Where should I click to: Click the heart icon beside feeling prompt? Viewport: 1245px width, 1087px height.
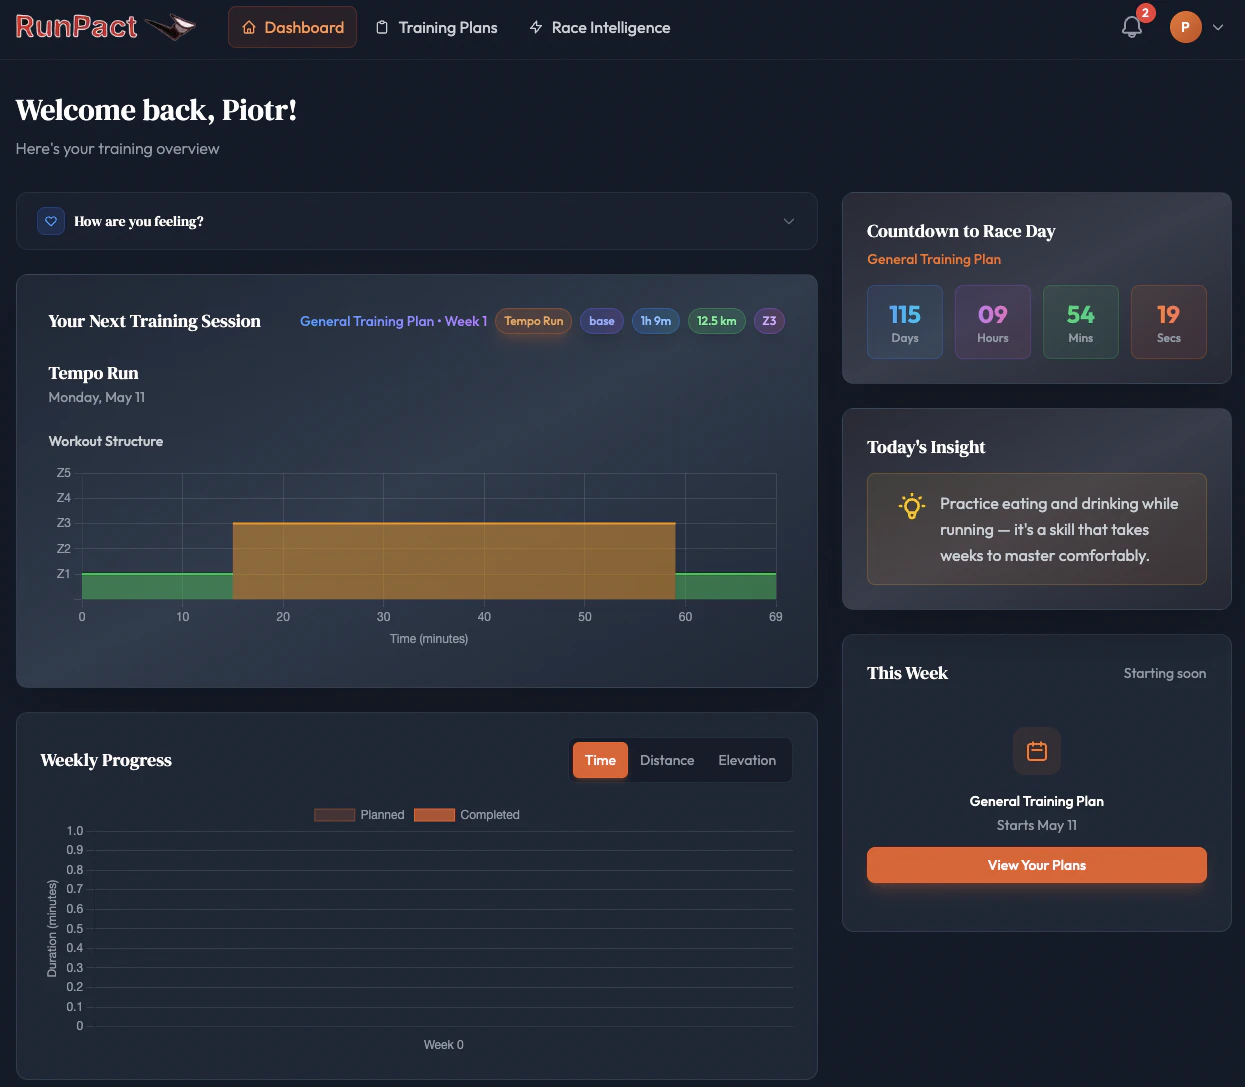(51, 221)
